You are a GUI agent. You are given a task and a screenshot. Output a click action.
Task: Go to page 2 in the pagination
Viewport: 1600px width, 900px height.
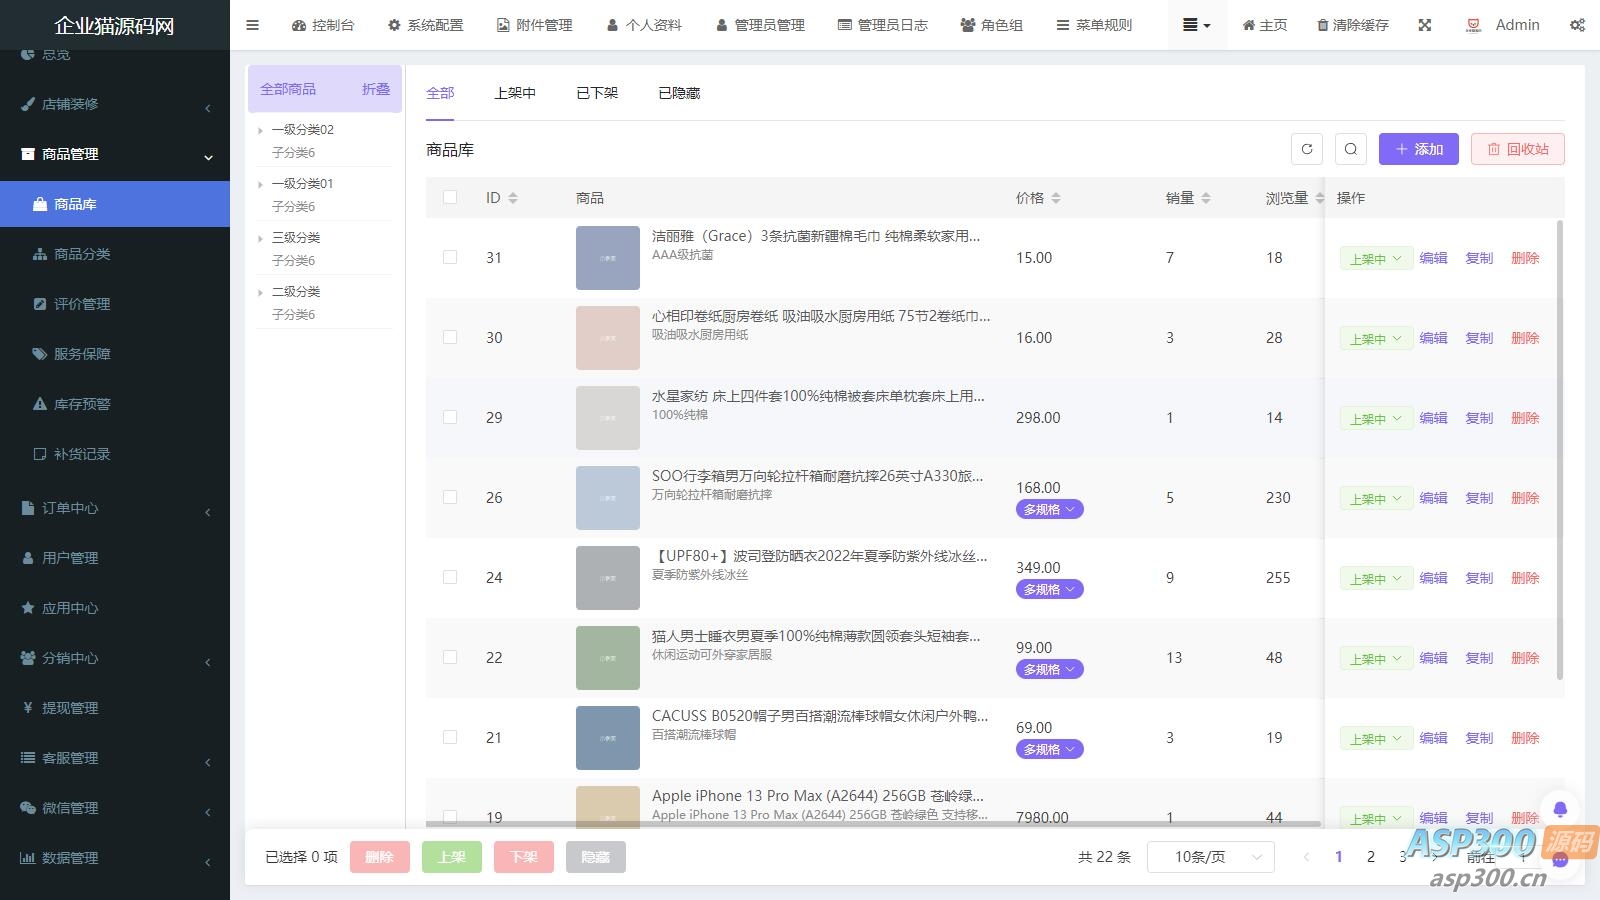(1370, 856)
